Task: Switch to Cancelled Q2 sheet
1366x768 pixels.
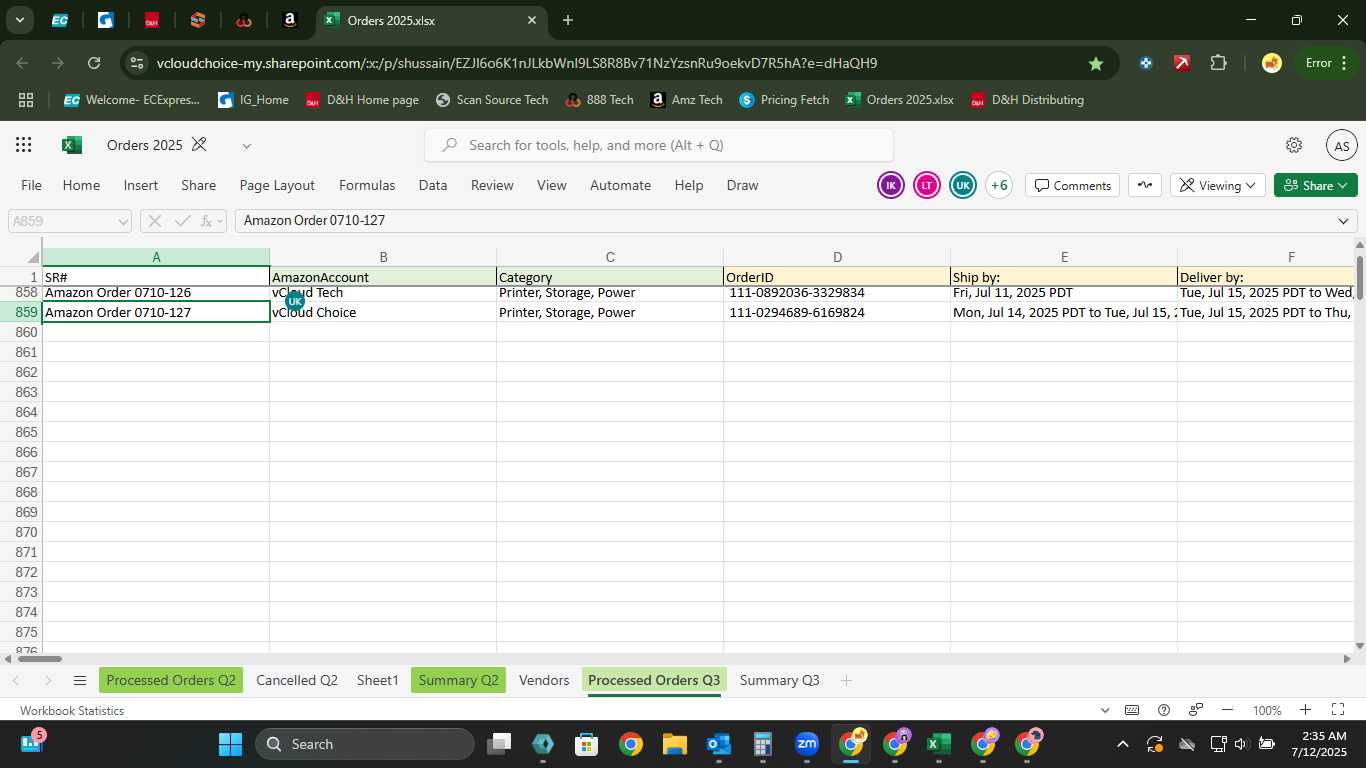Action: coord(297,680)
